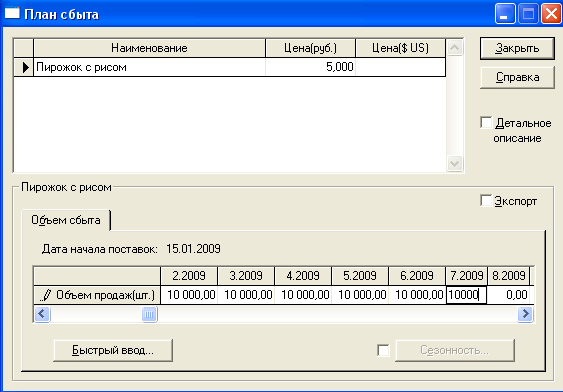This screenshot has width=563, height=392.
Task: Click the 2.2009 column header
Action: point(189,276)
